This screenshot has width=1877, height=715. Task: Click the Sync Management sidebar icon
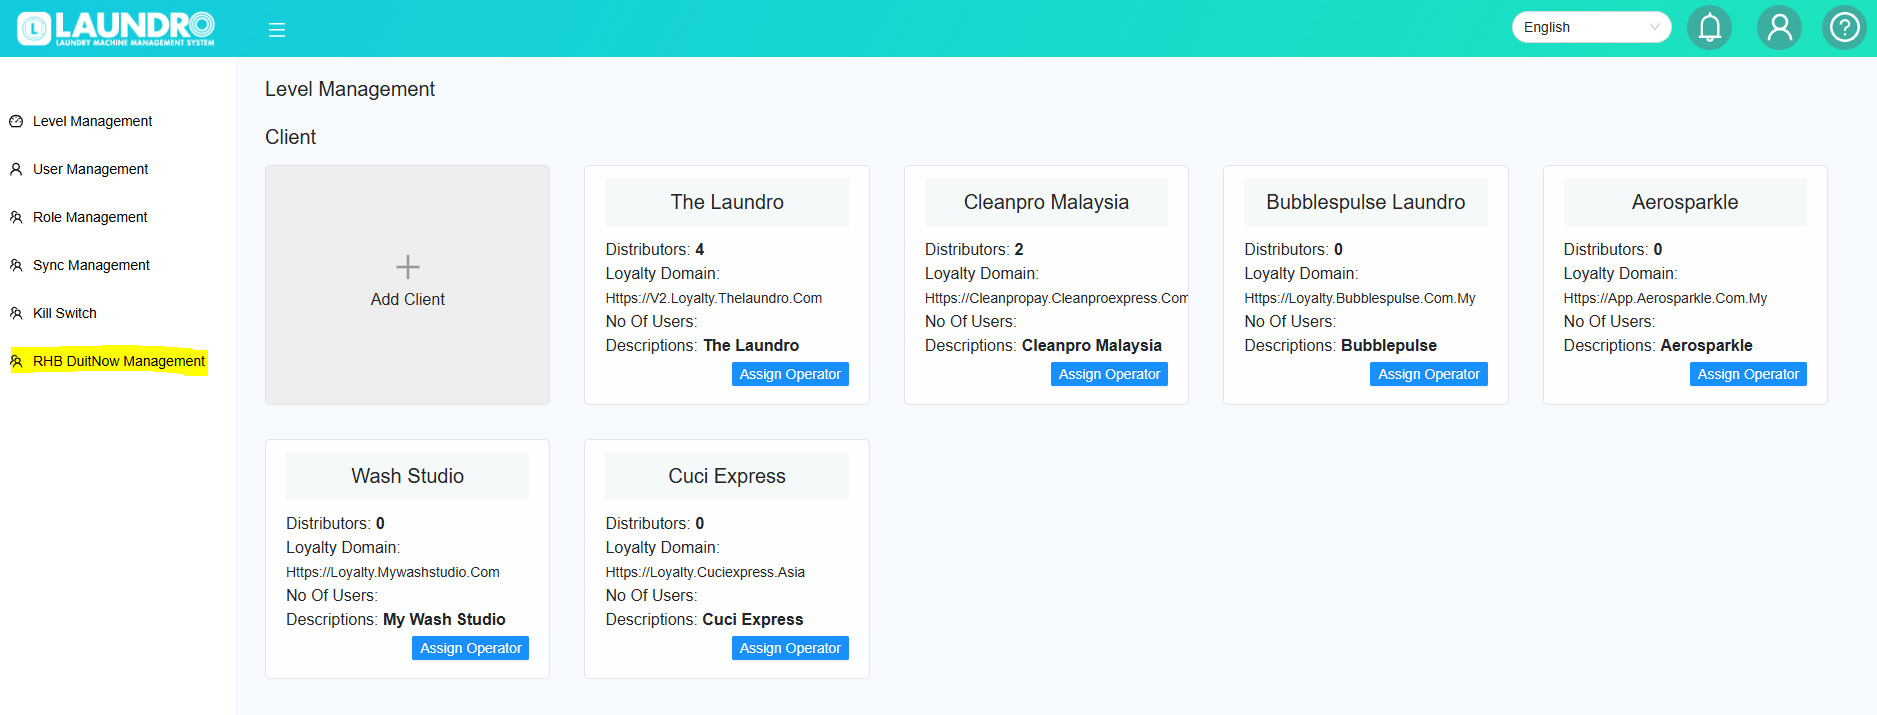coord(16,265)
